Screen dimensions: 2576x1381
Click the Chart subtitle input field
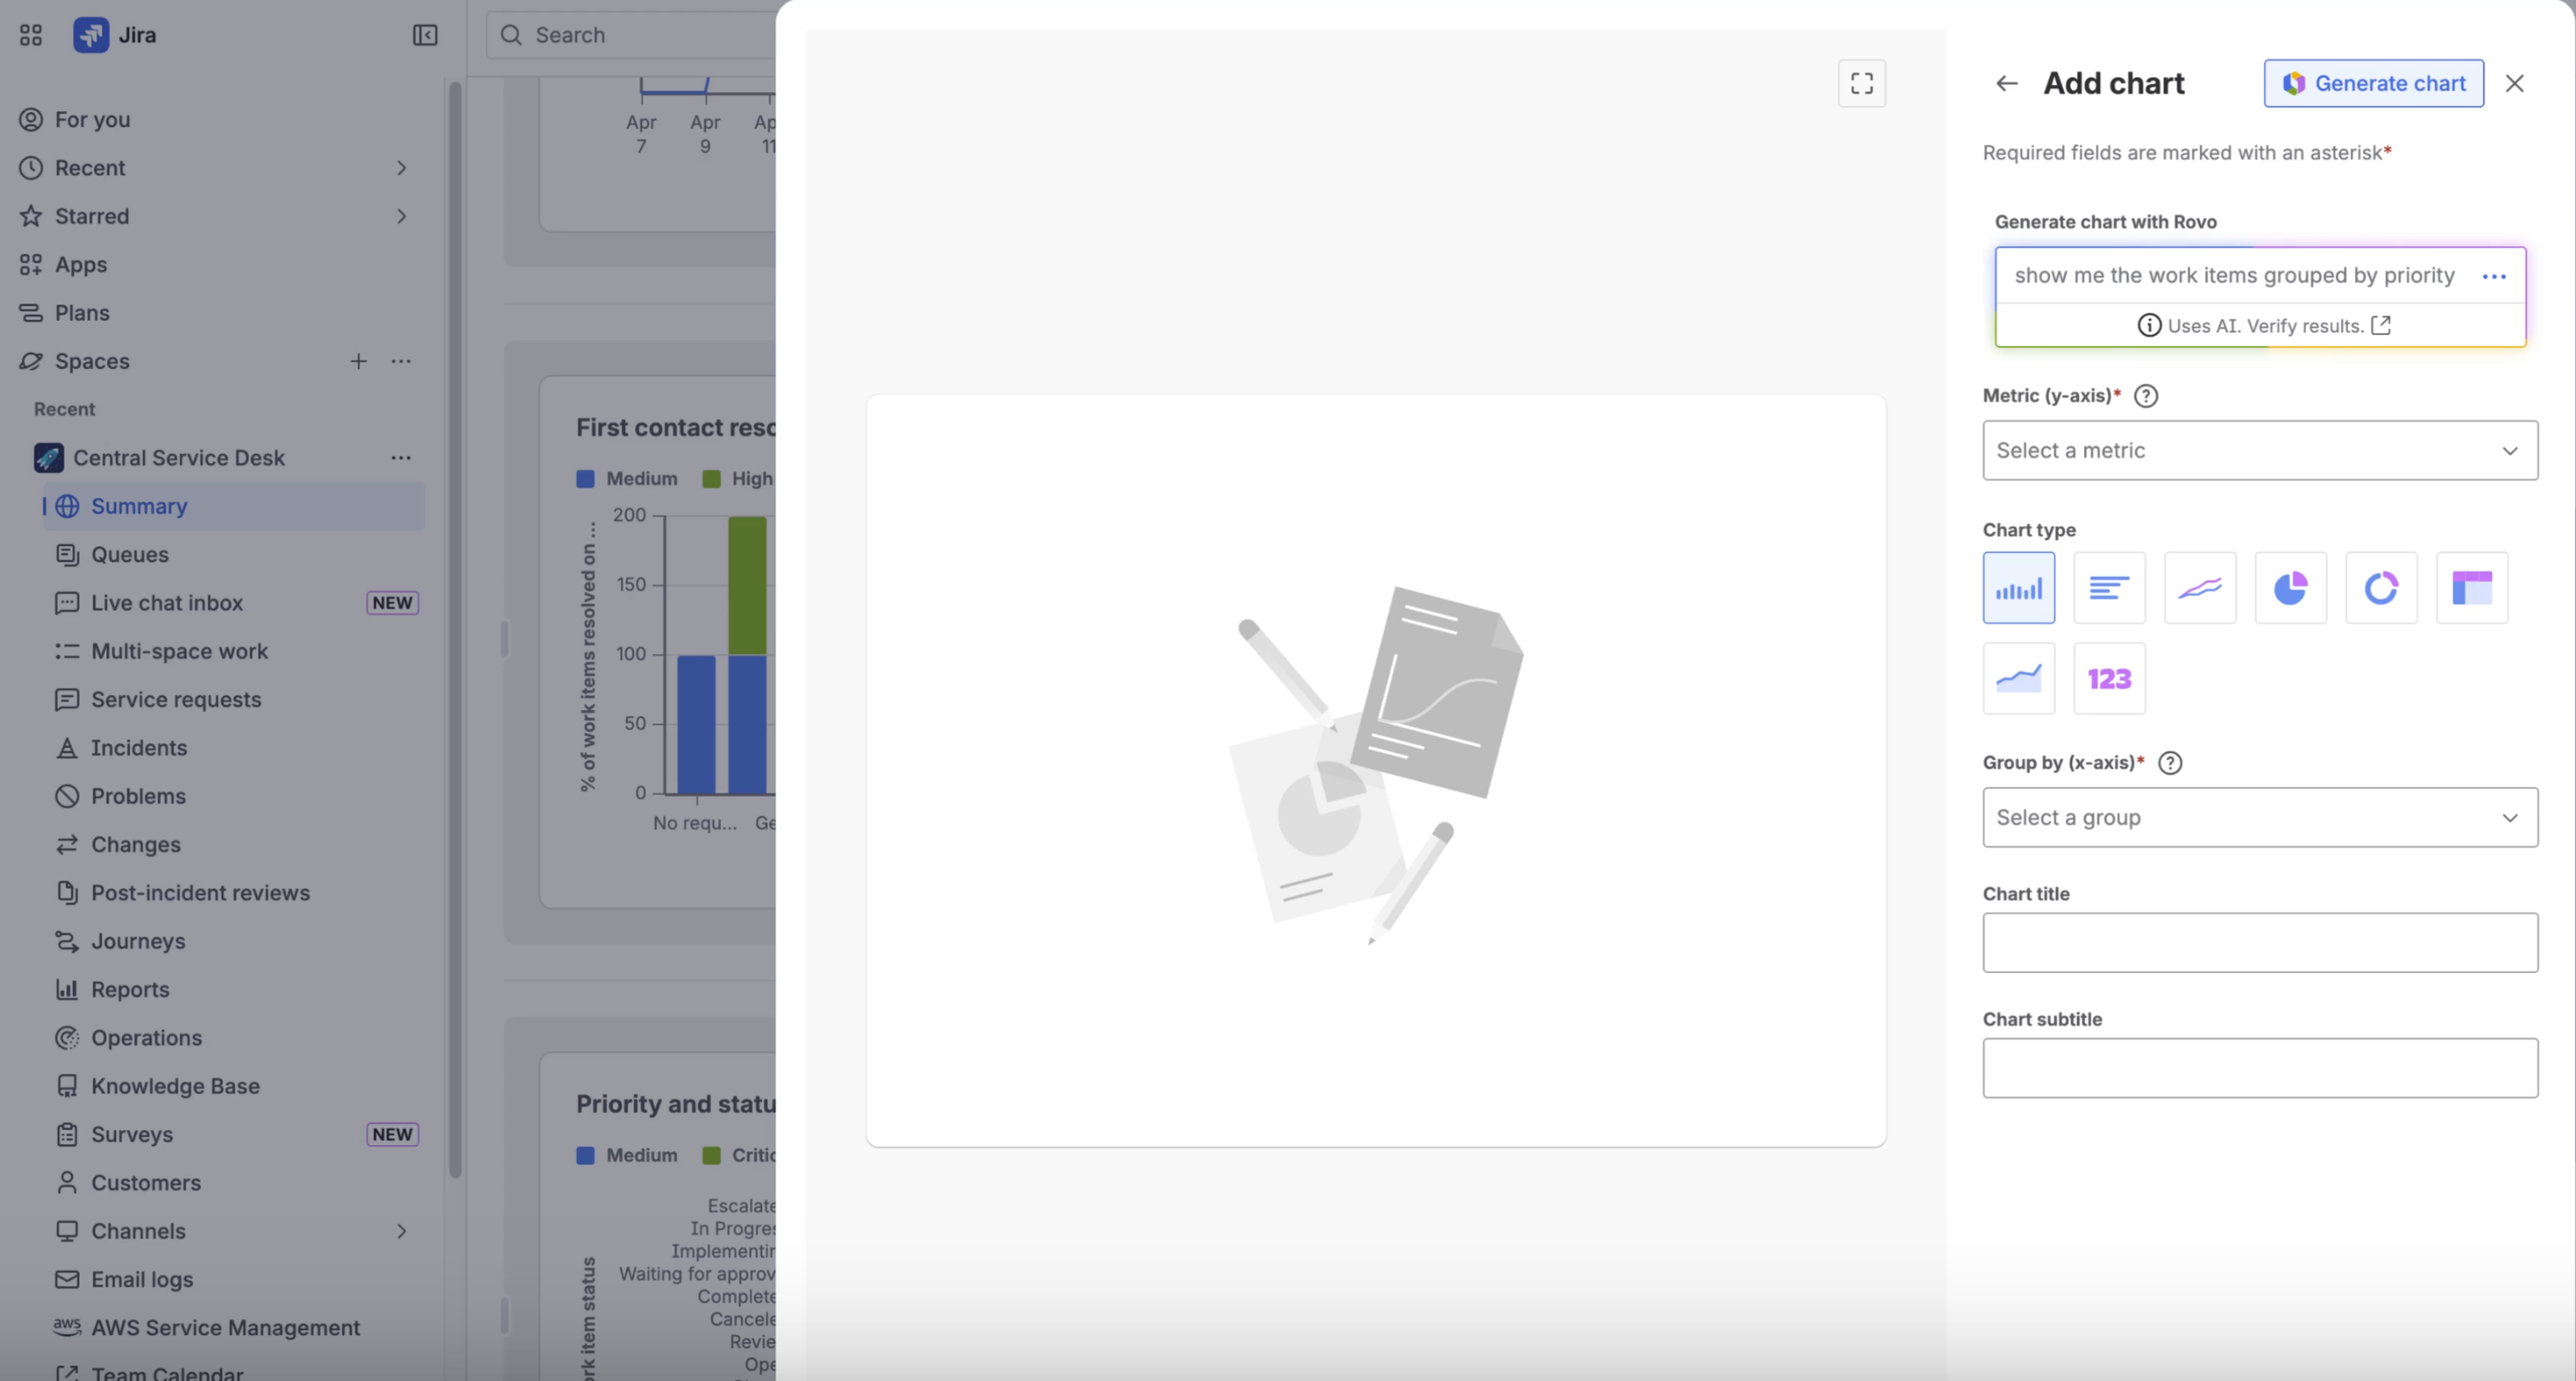pyautogui.click(x=2259, y=1068)
